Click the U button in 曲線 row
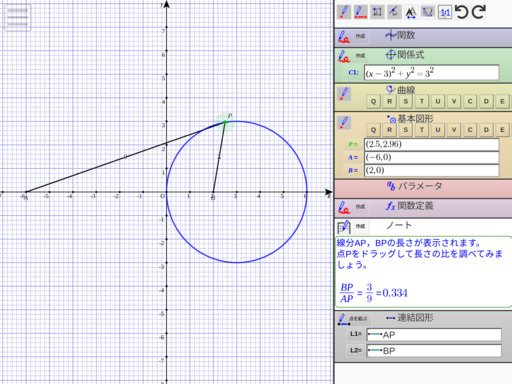Viewport: 512px width, 384px height. point(438,101)
